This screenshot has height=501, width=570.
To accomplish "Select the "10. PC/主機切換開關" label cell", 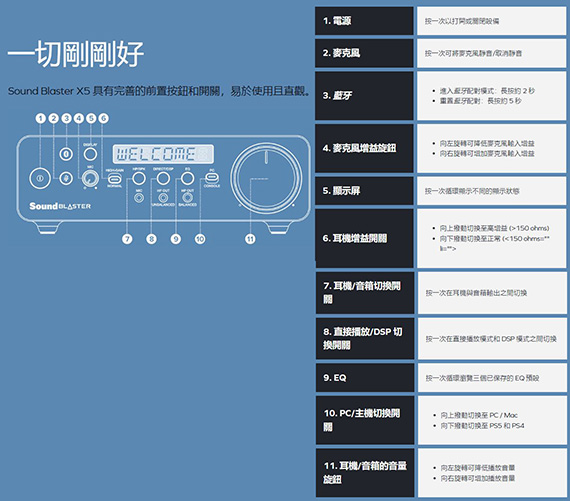I will coord(365,420).
